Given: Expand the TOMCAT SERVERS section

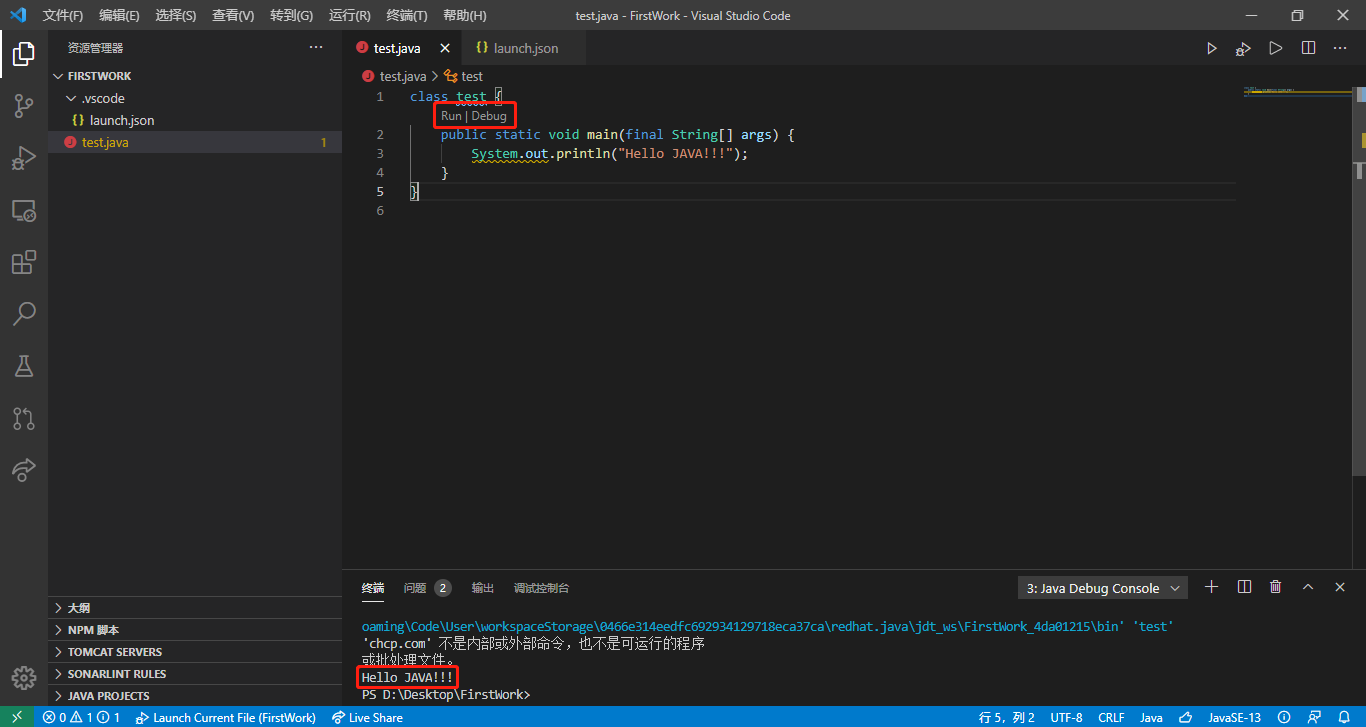Looking at the screenshot, I should [x=195, y=652].
